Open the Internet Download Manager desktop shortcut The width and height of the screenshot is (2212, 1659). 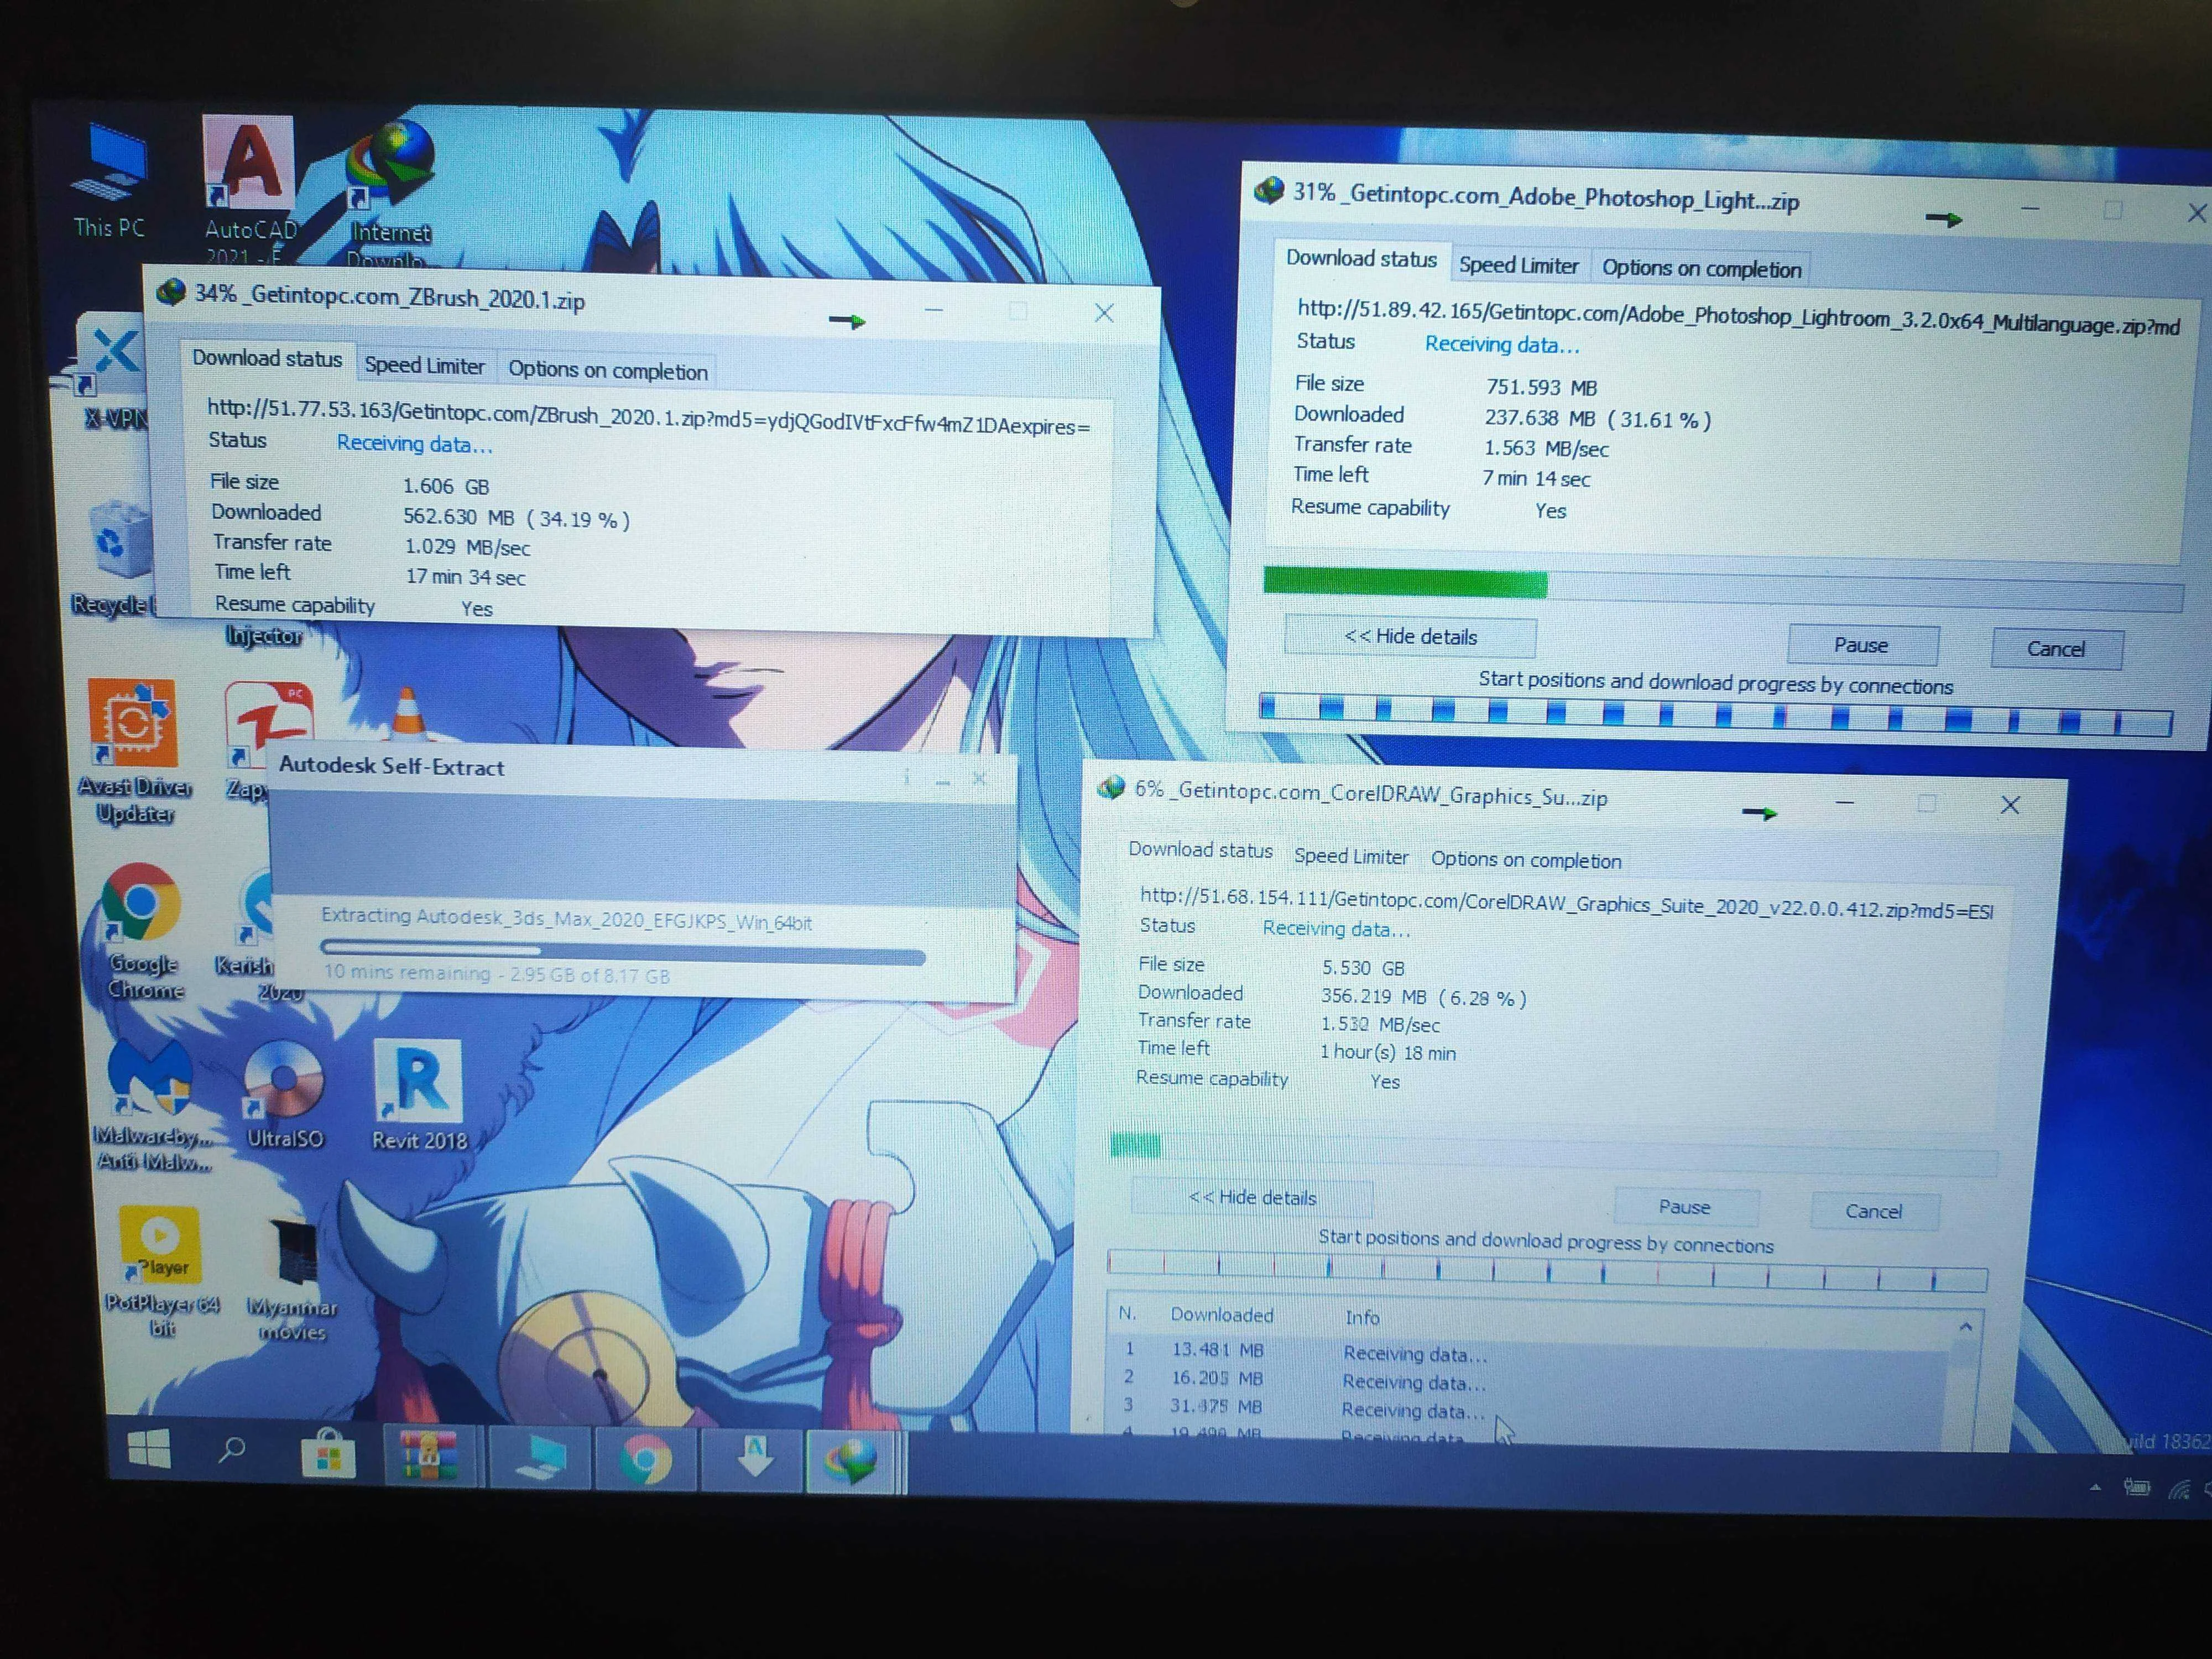pyautogui.click(x=392, y=192)
